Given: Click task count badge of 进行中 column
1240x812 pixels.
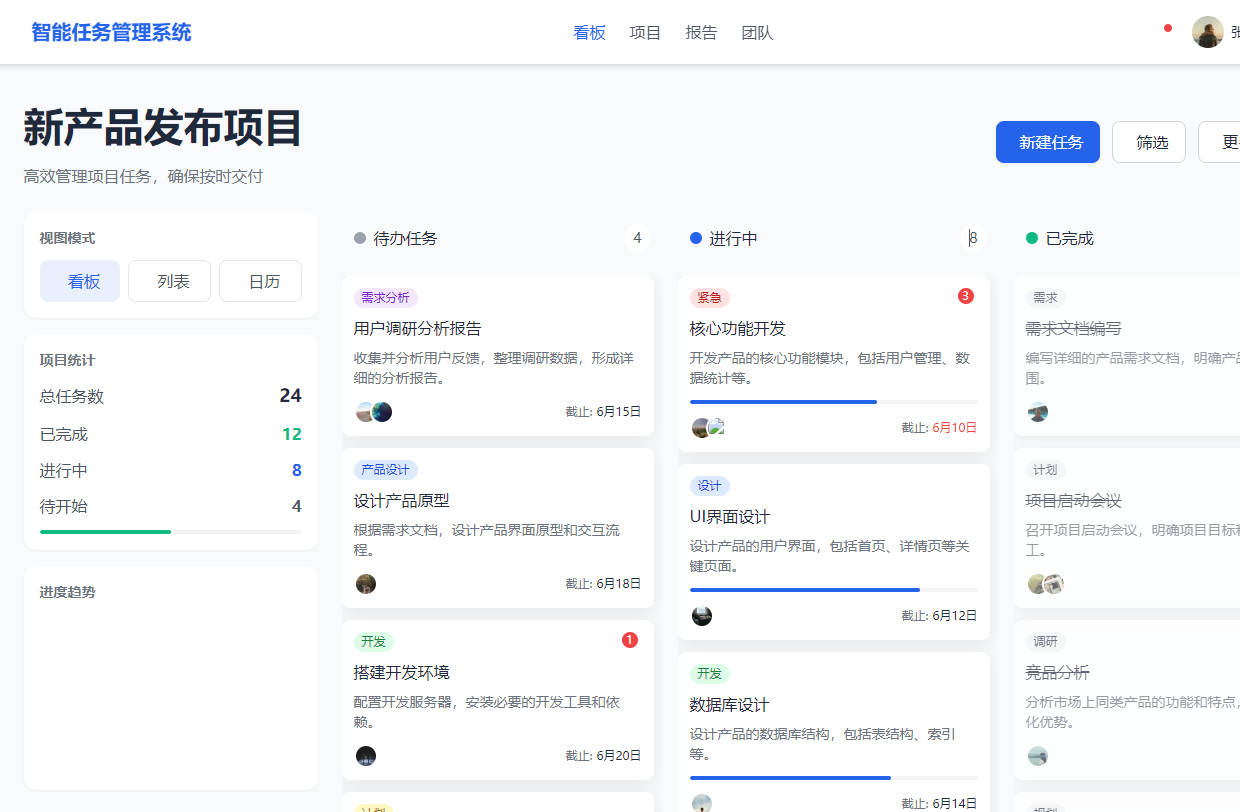Looking at the screenshot, I should pyautogui.click(x=972, y=238).
